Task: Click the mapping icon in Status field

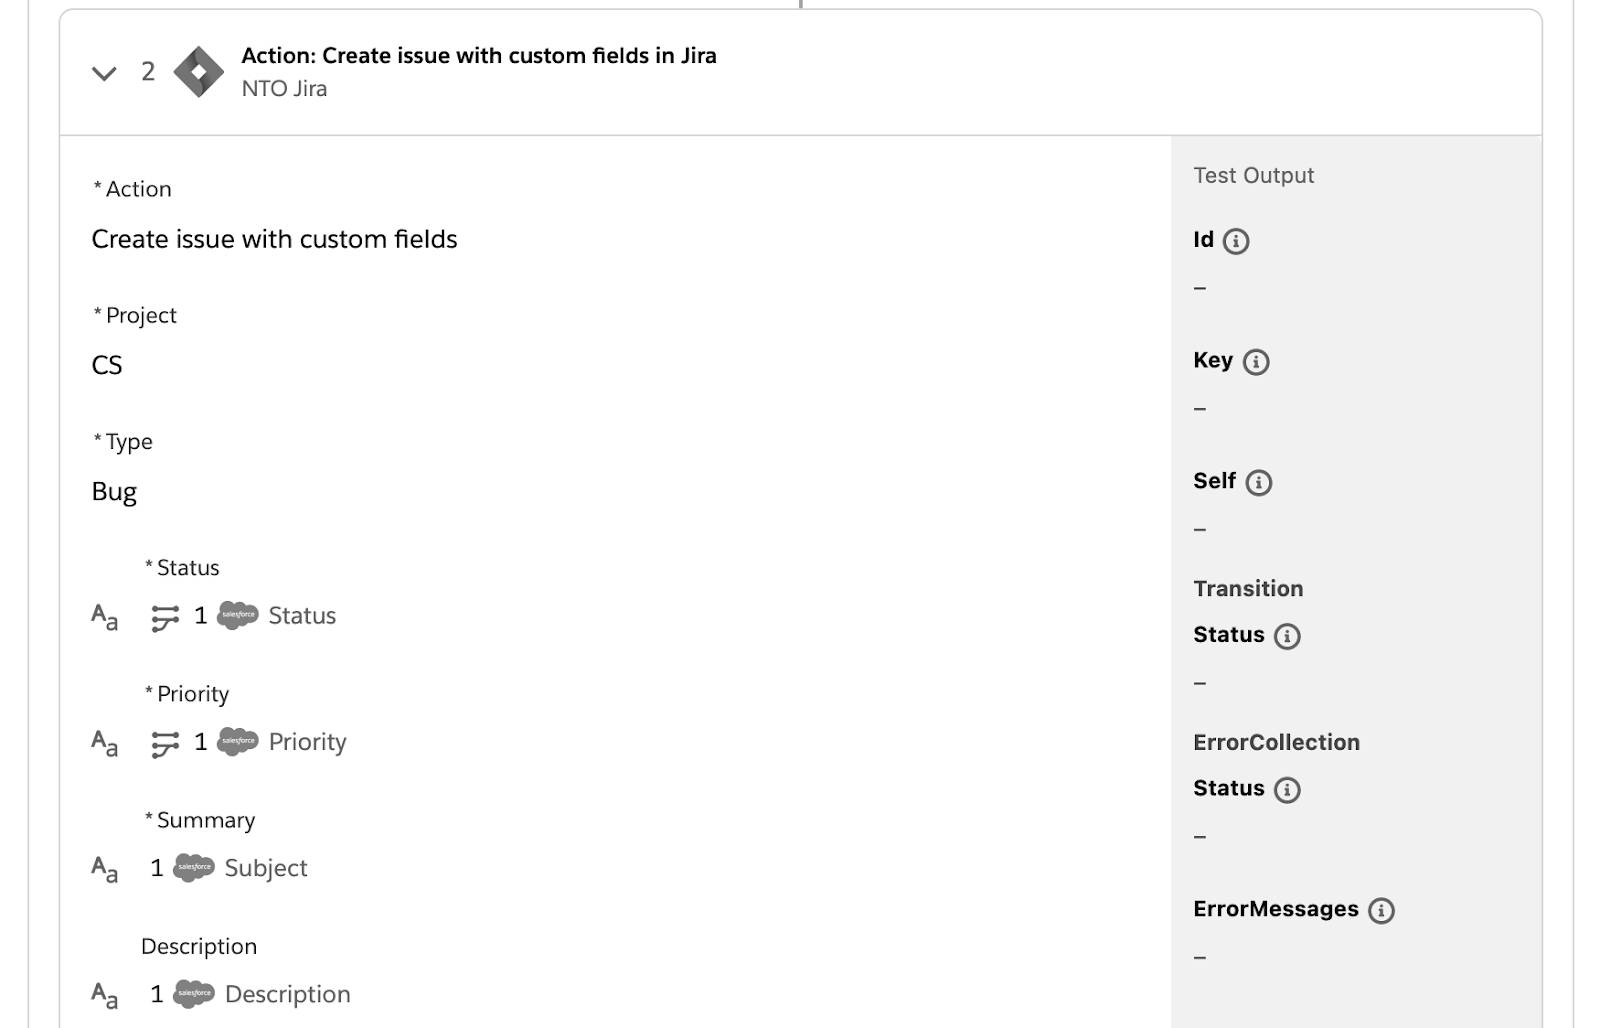Action: point(165,617)
